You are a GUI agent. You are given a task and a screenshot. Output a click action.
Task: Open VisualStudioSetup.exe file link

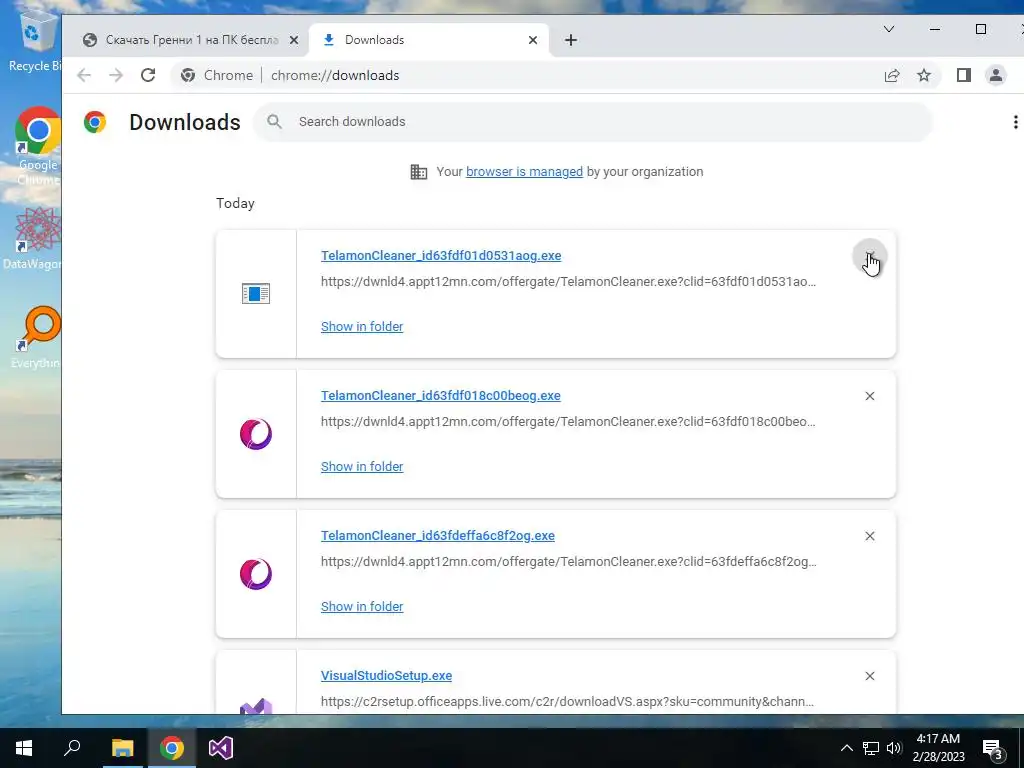[386, 675]
